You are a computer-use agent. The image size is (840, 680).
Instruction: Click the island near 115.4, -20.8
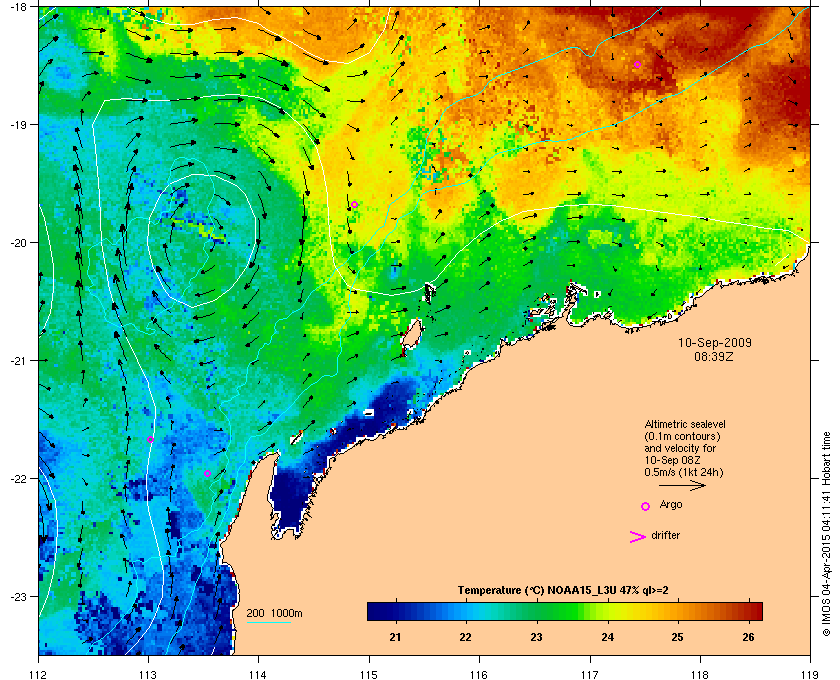click(x=411, y=334)
